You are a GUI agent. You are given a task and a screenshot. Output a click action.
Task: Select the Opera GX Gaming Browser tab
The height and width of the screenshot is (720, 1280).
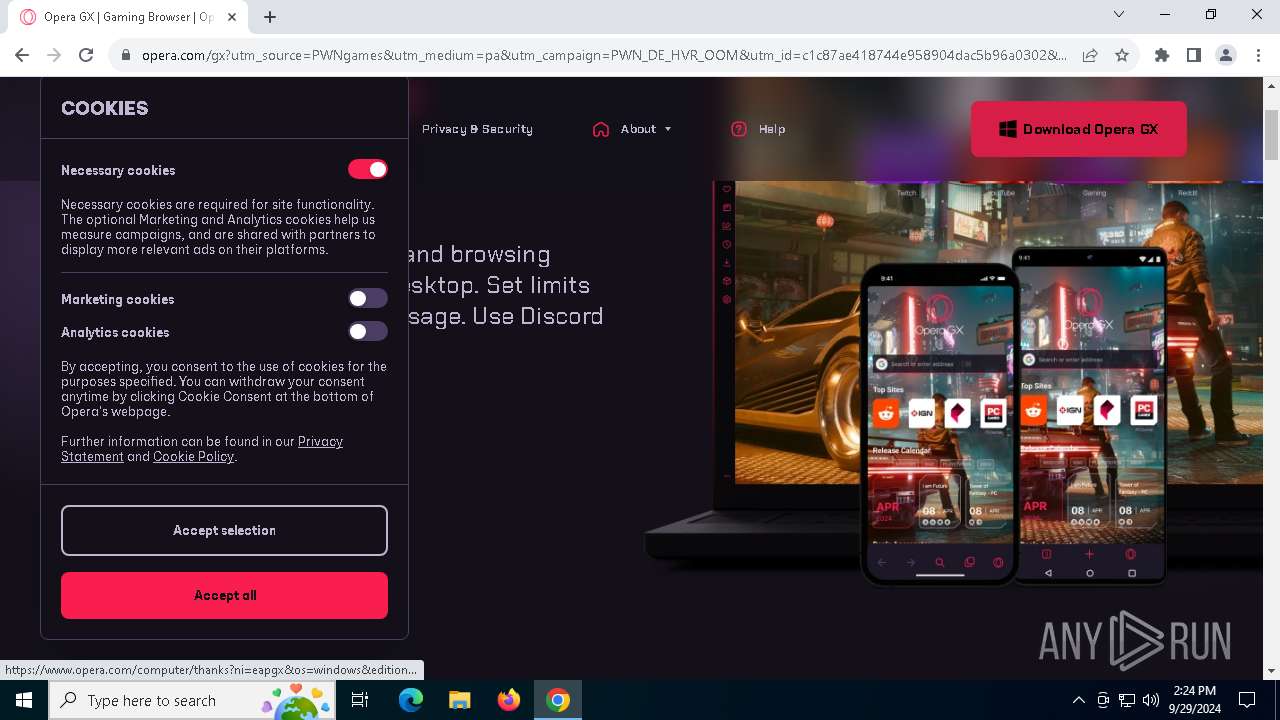pos(128,17)
